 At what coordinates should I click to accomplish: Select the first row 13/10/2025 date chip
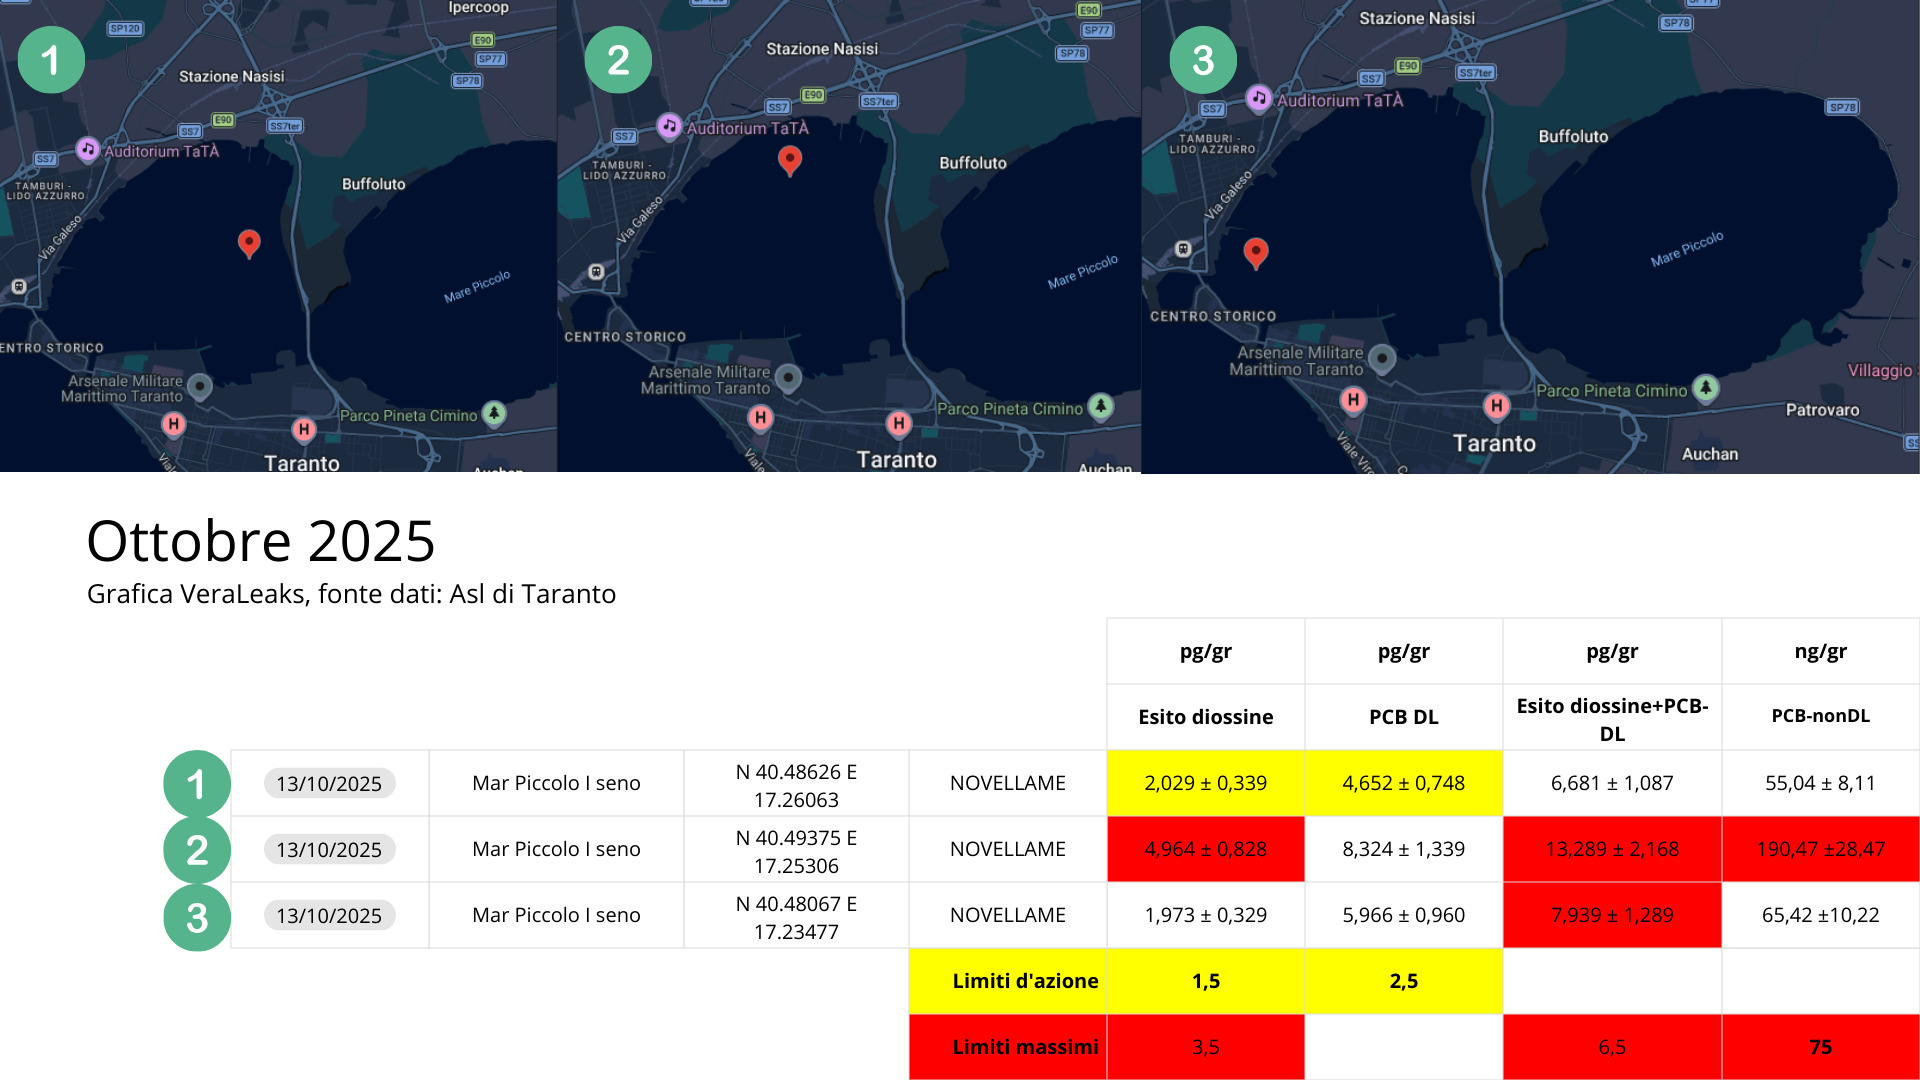point(329,783)
